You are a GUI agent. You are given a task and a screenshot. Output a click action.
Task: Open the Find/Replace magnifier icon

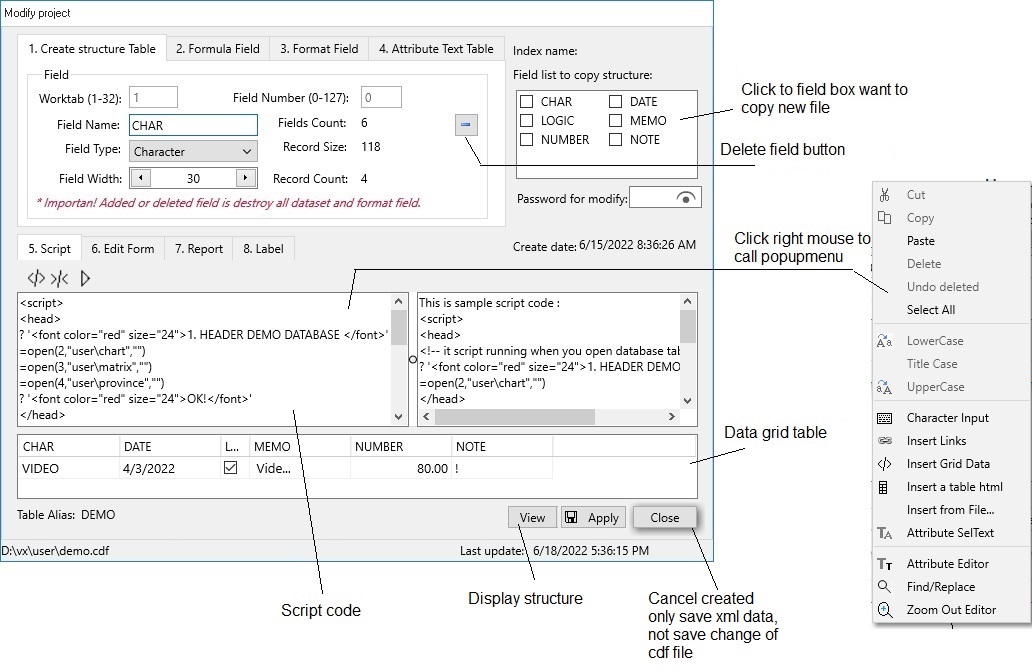click(x=886, y=587)
